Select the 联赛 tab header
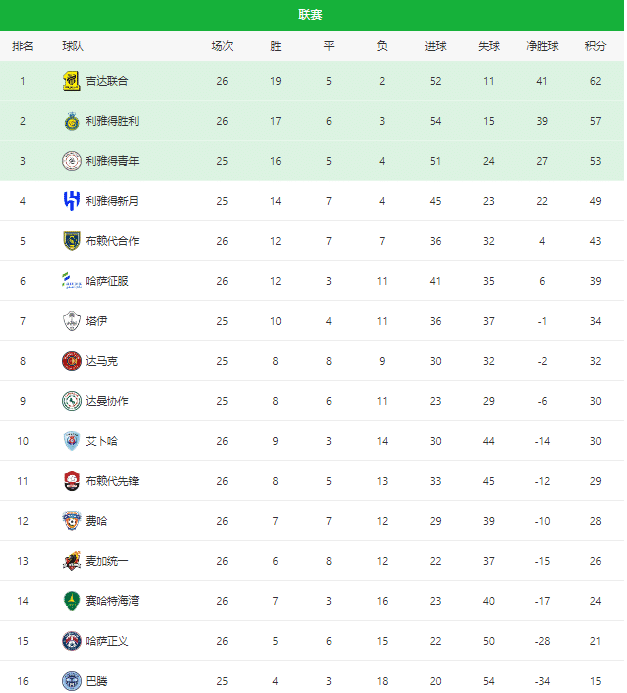 point(311,15)
